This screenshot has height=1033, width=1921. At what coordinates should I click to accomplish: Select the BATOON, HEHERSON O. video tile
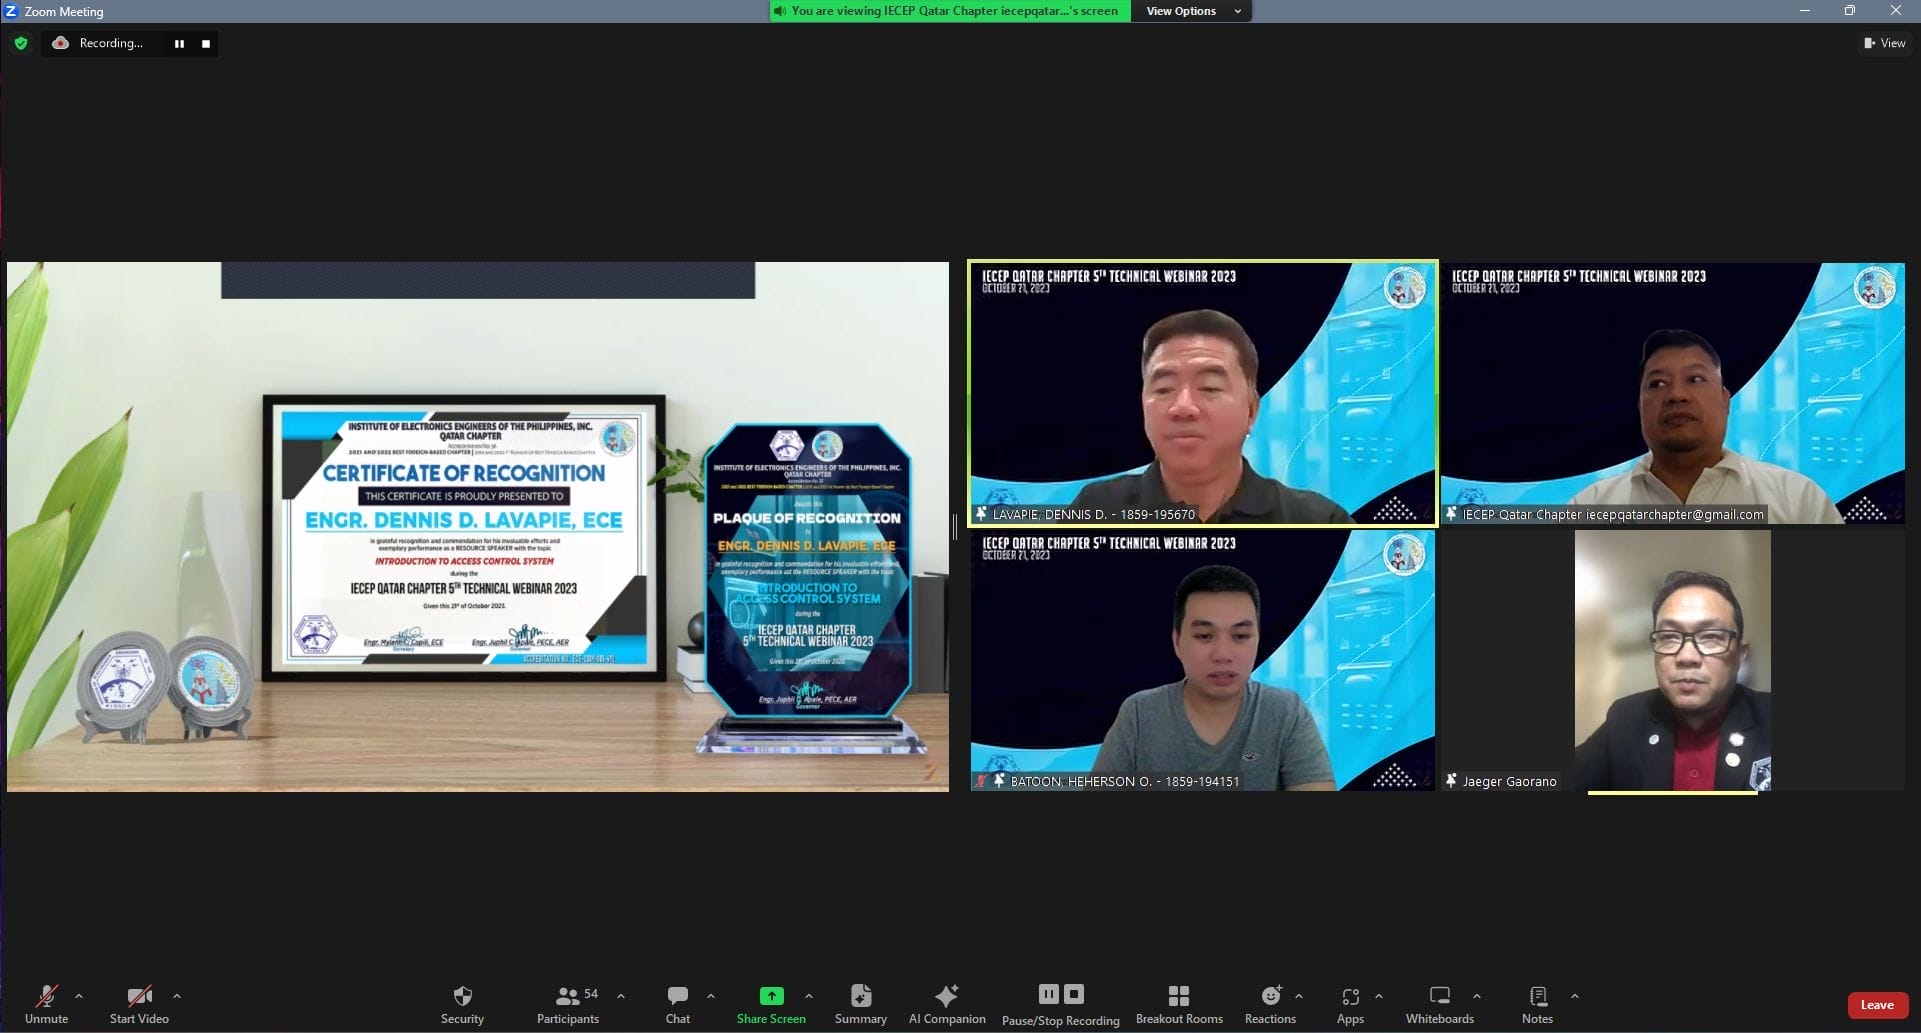point(1203,660)
